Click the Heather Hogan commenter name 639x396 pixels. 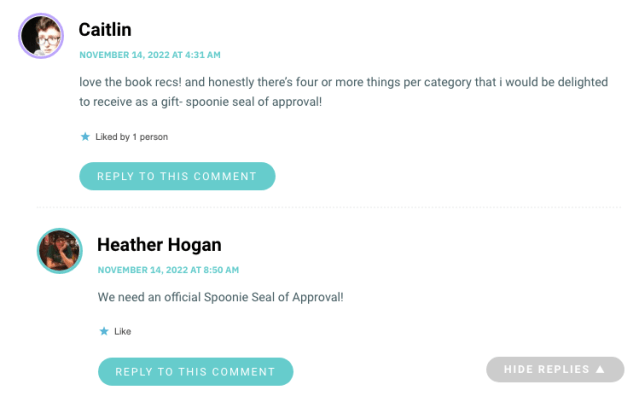point(159,245)
